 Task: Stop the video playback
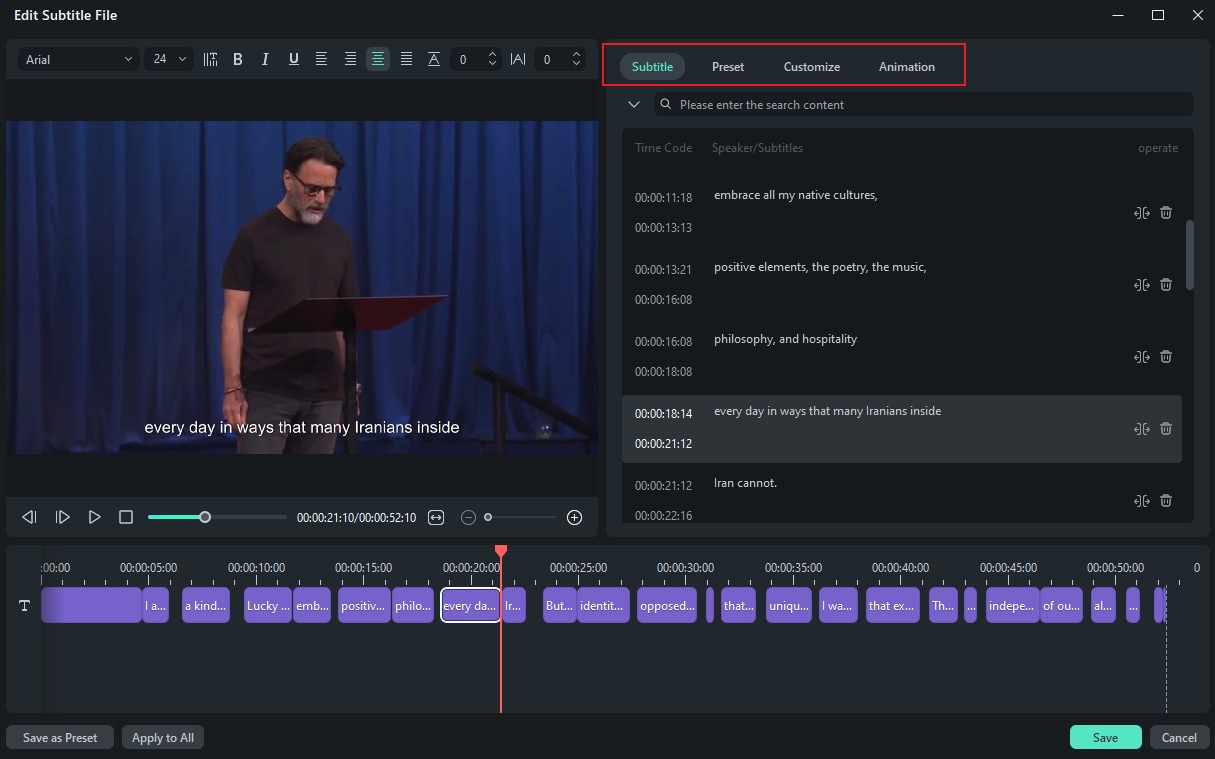tap(126, 517)
